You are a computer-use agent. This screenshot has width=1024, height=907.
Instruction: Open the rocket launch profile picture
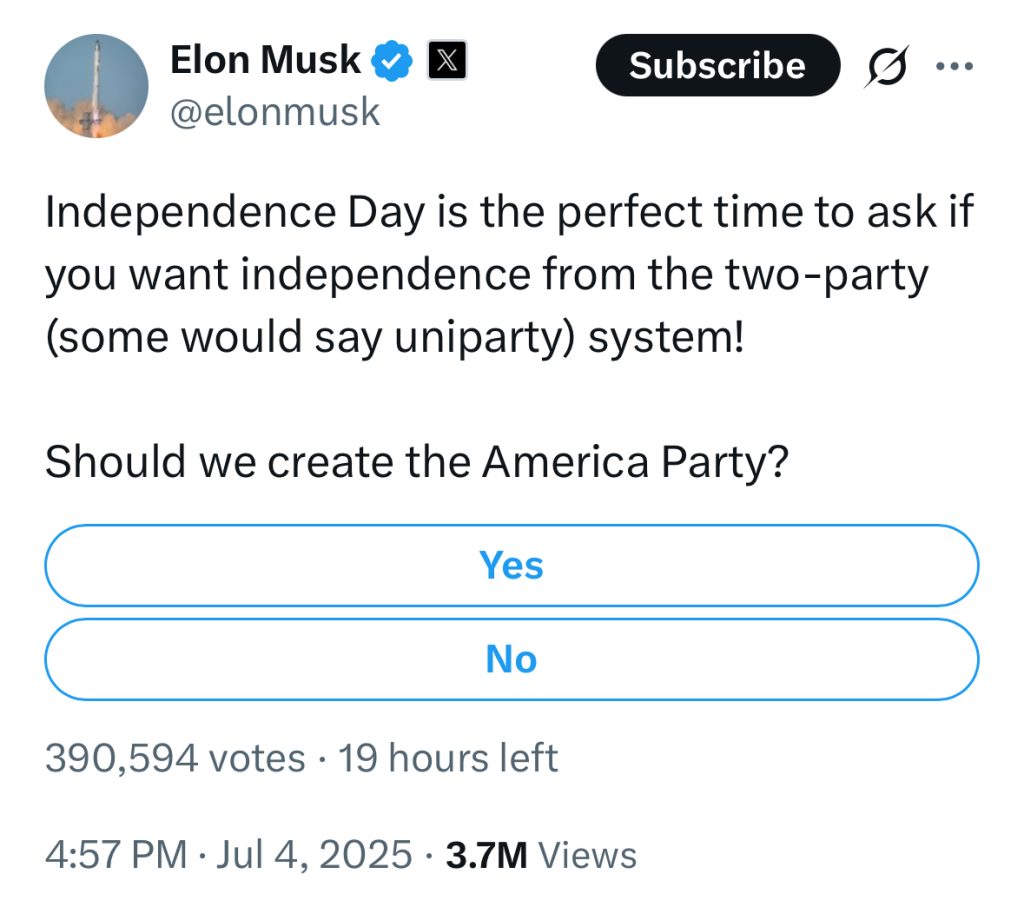pos(97,86)
